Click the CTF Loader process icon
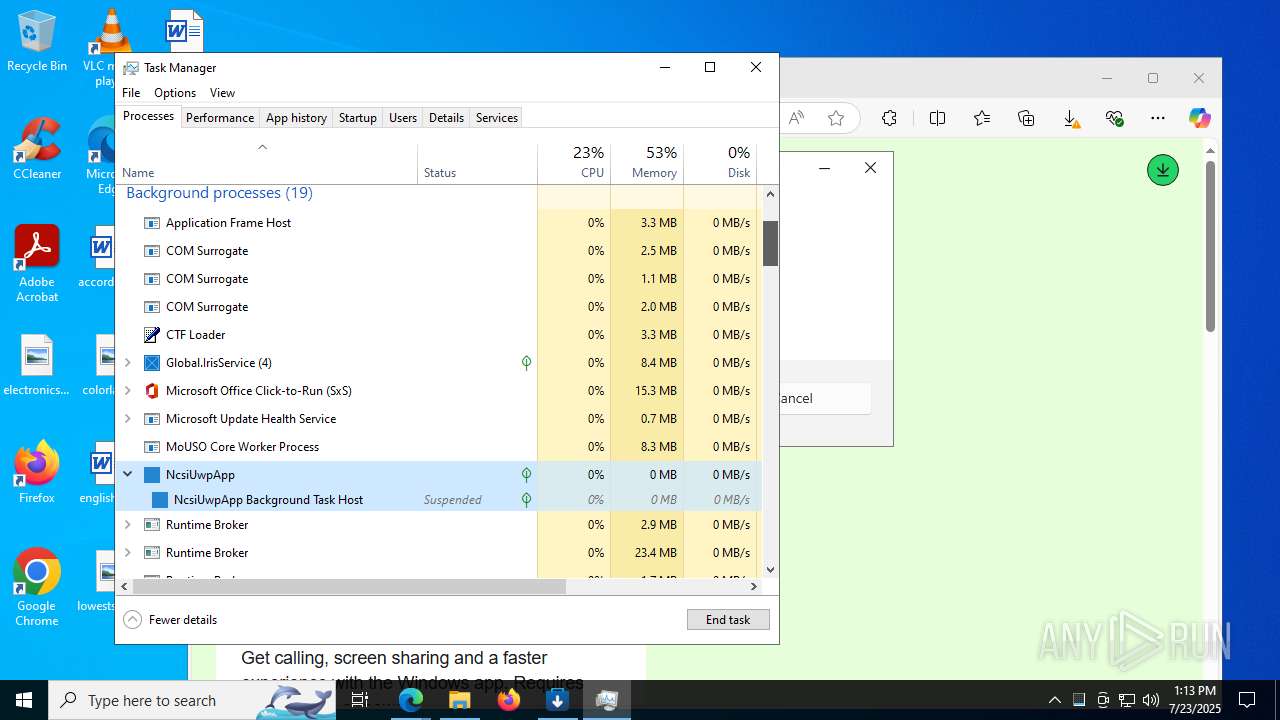The image size is (1280, 720). (152, 335)
